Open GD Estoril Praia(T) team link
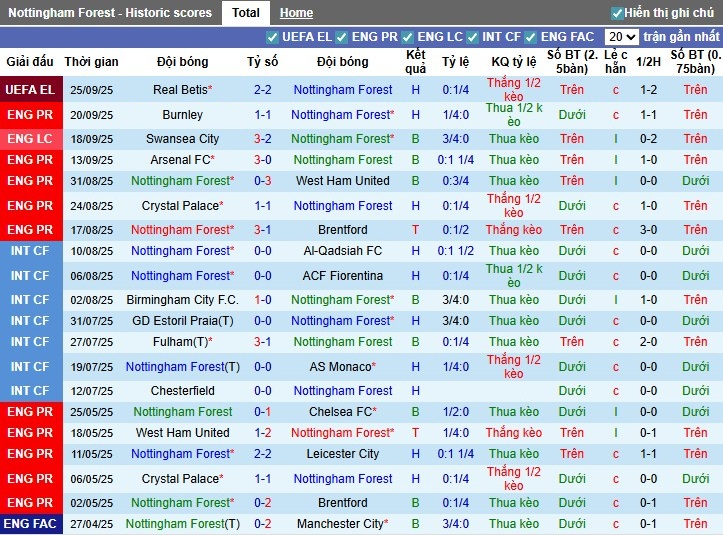Image resolution: width=723 pixels, height=535 pixels. [x=182, y=321]
